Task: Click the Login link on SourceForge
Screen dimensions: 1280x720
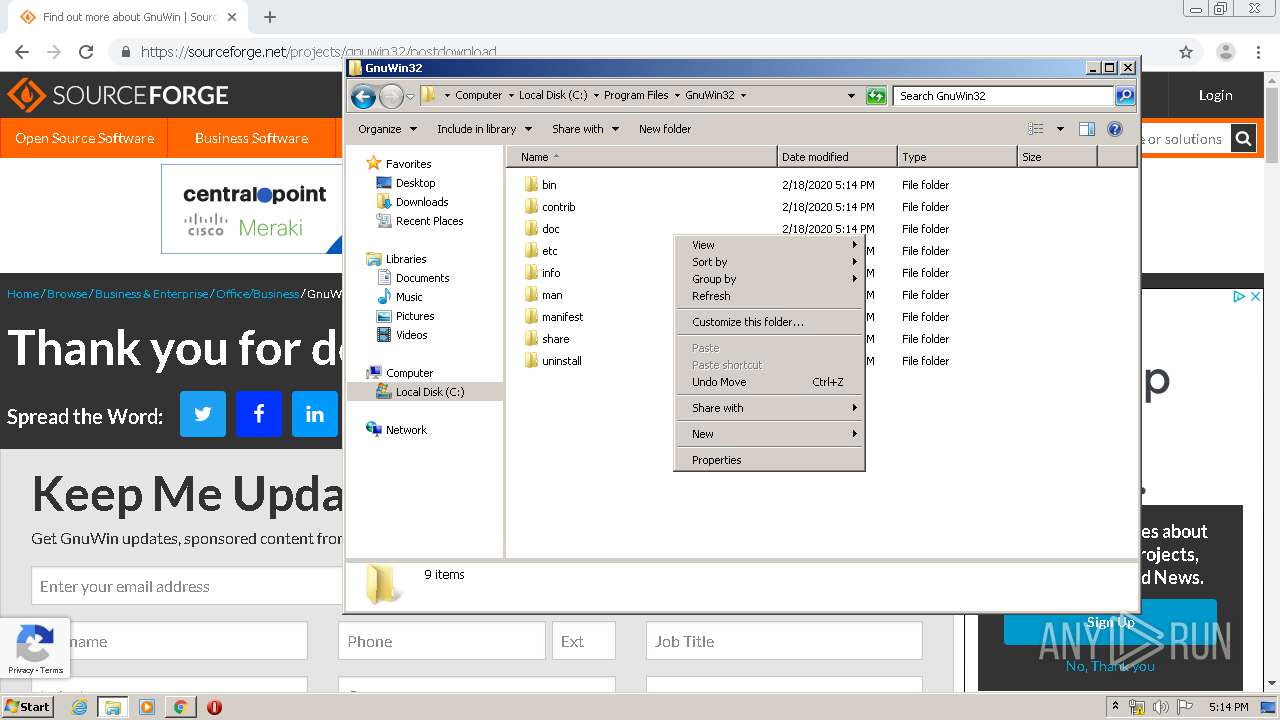Action: pos(1215,95)
